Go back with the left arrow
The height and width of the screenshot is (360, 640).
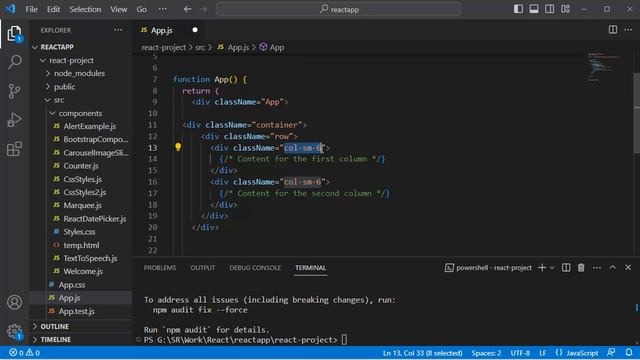(x=187, y=9)
